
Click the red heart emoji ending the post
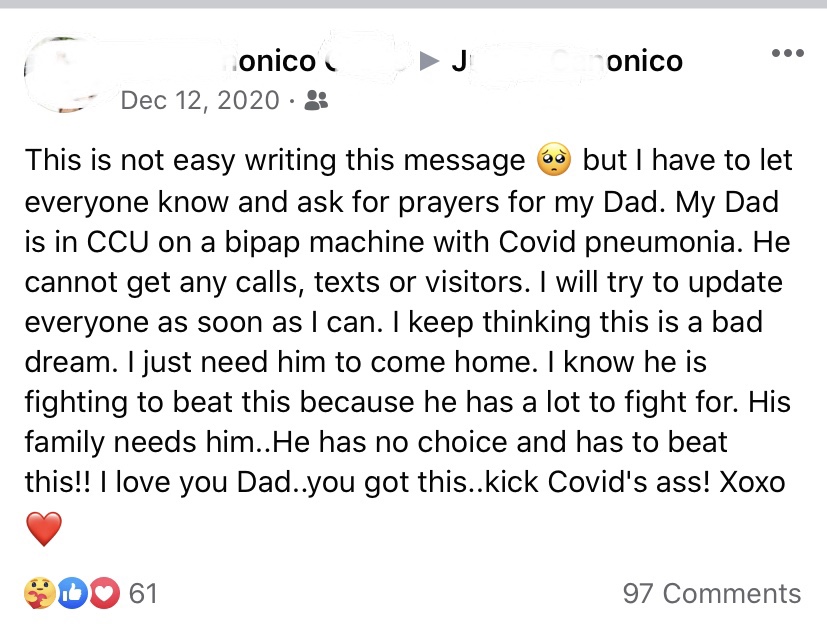[44, 528]
